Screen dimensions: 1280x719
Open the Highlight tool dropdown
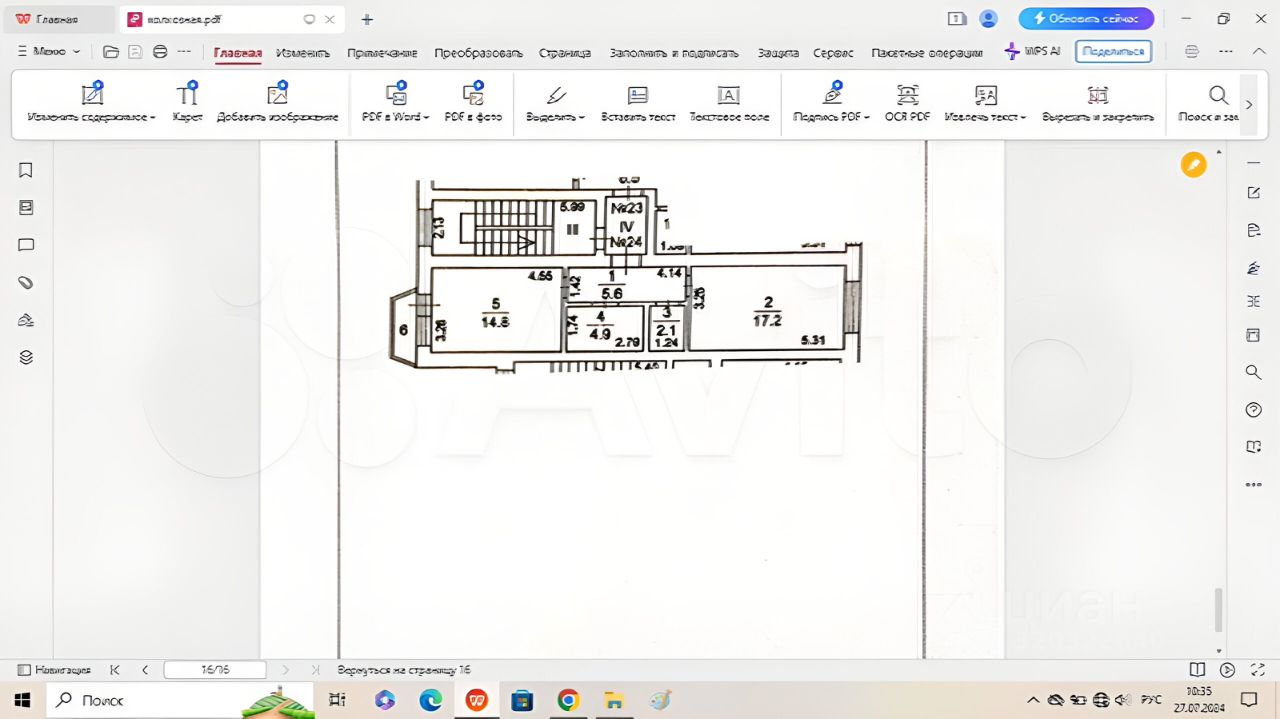point(581,117)
